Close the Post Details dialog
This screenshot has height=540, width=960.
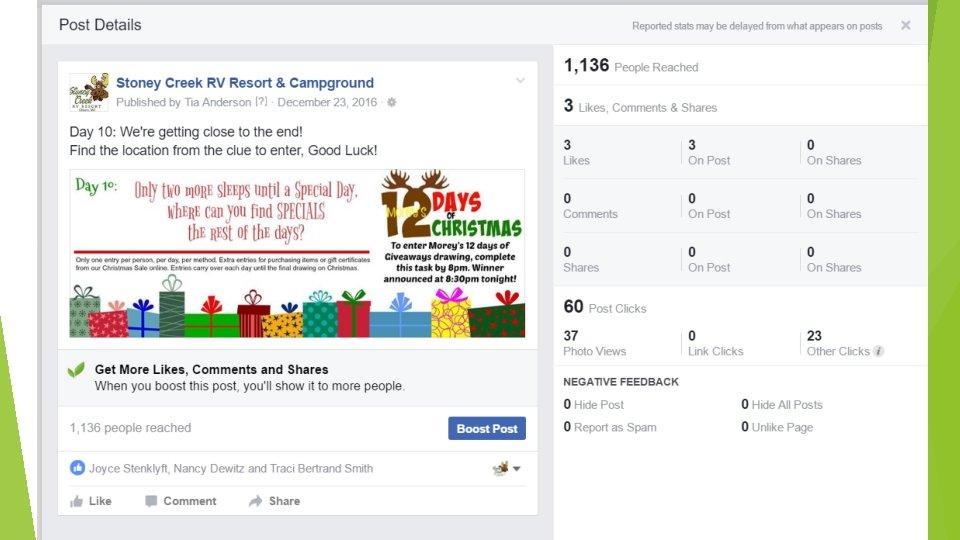point(906,25)
